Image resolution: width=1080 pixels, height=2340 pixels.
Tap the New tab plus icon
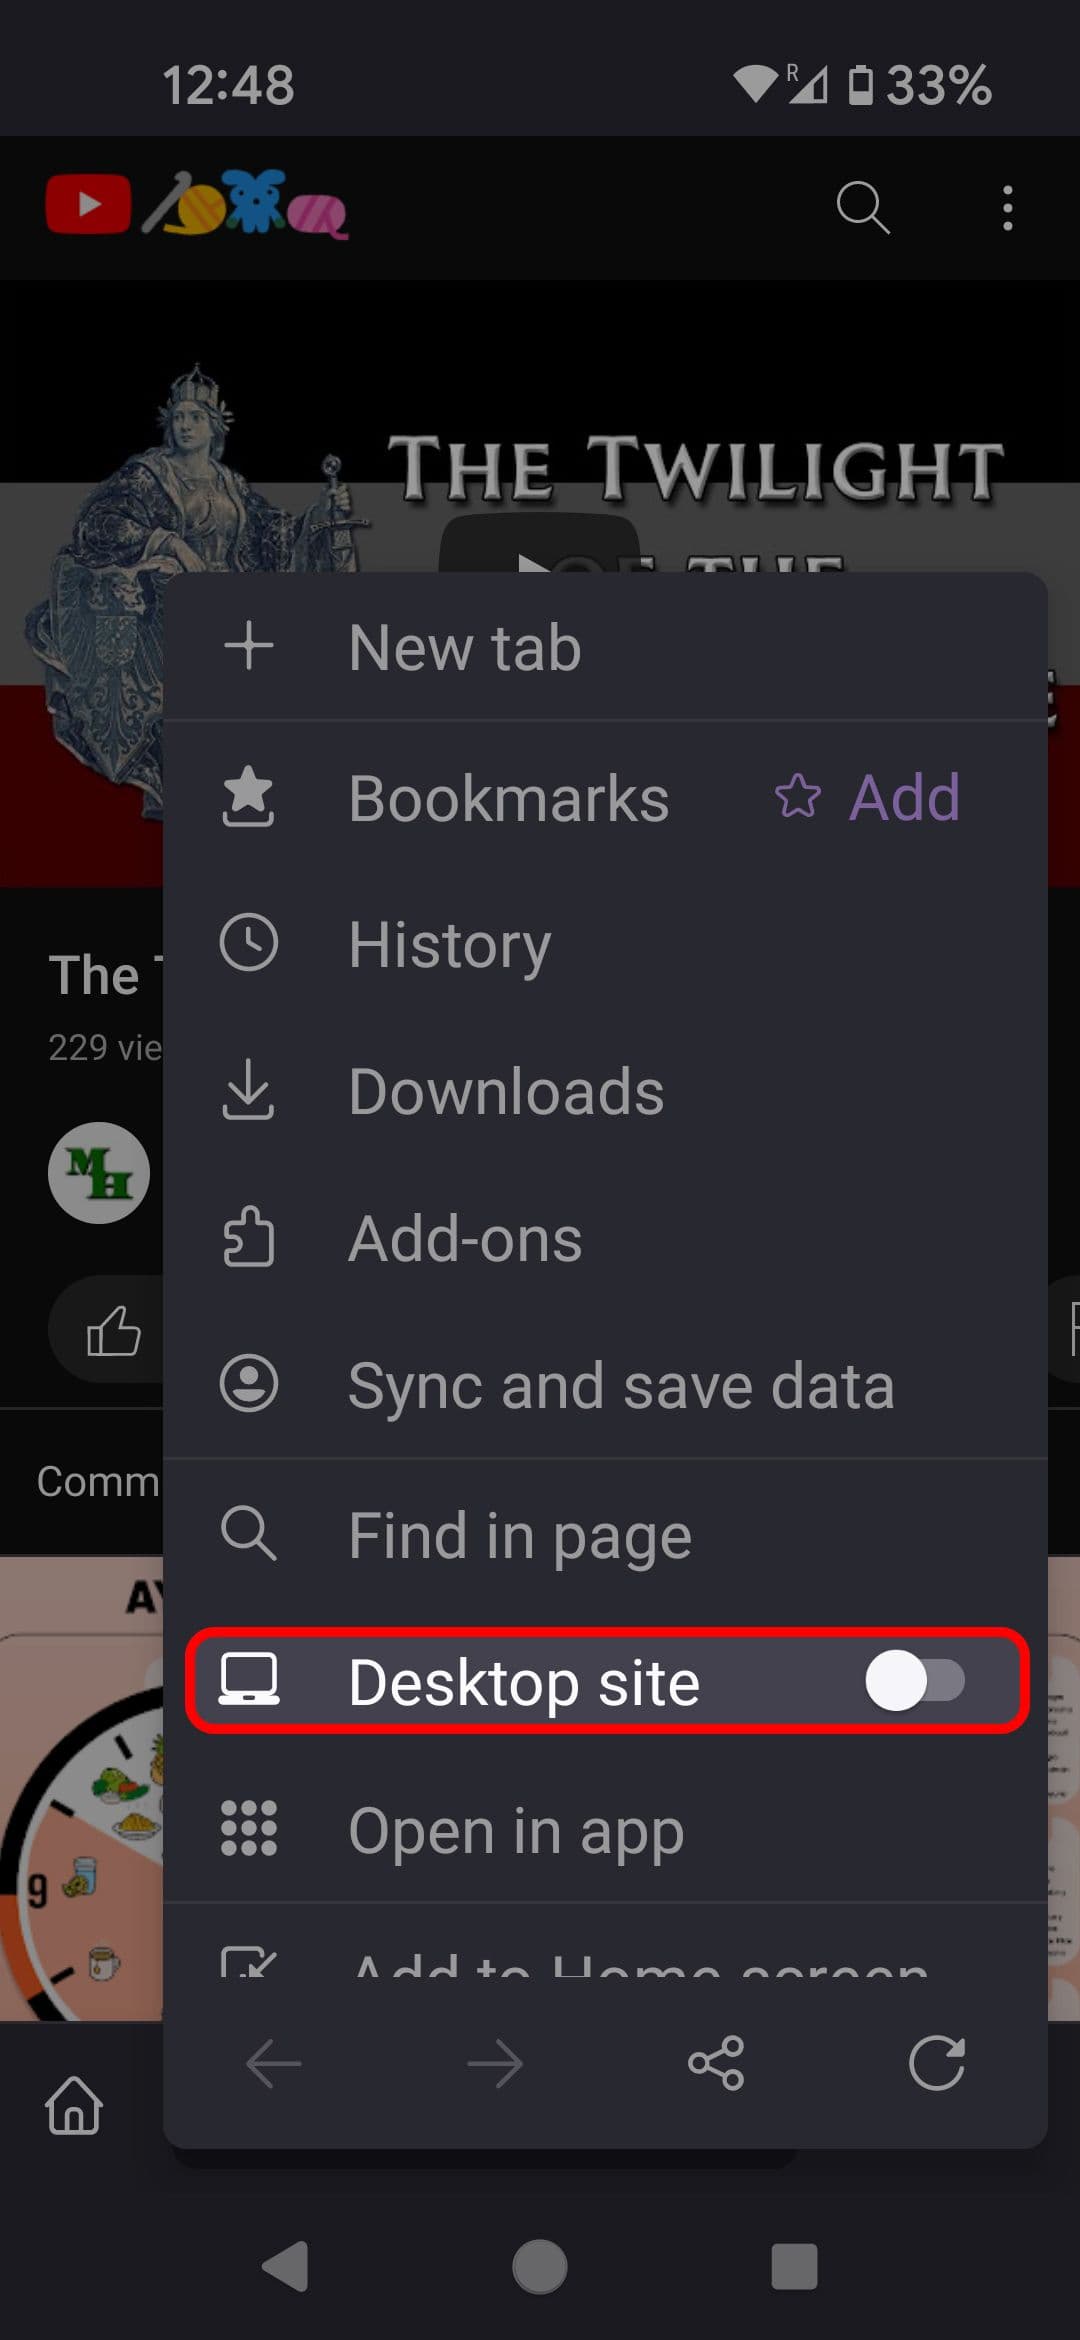click(x=249, y=646)
